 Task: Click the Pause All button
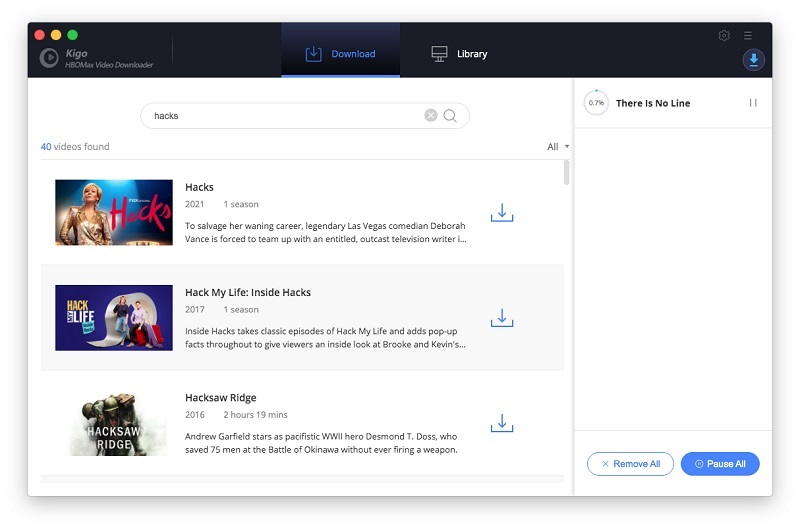[720, 464]
